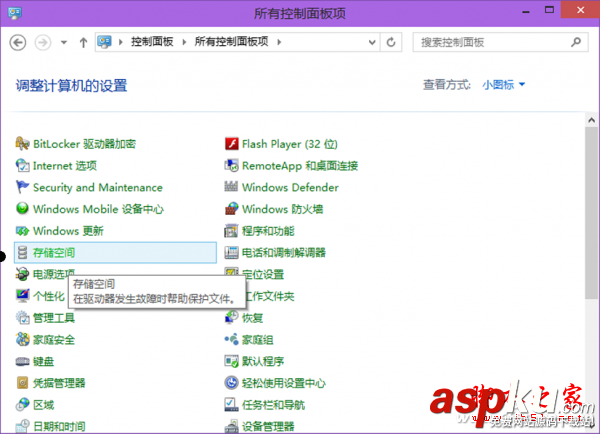Click the Storage Spaces (存储空间) icon
Viewport: 600px width, 434px height.
[23, 253]
